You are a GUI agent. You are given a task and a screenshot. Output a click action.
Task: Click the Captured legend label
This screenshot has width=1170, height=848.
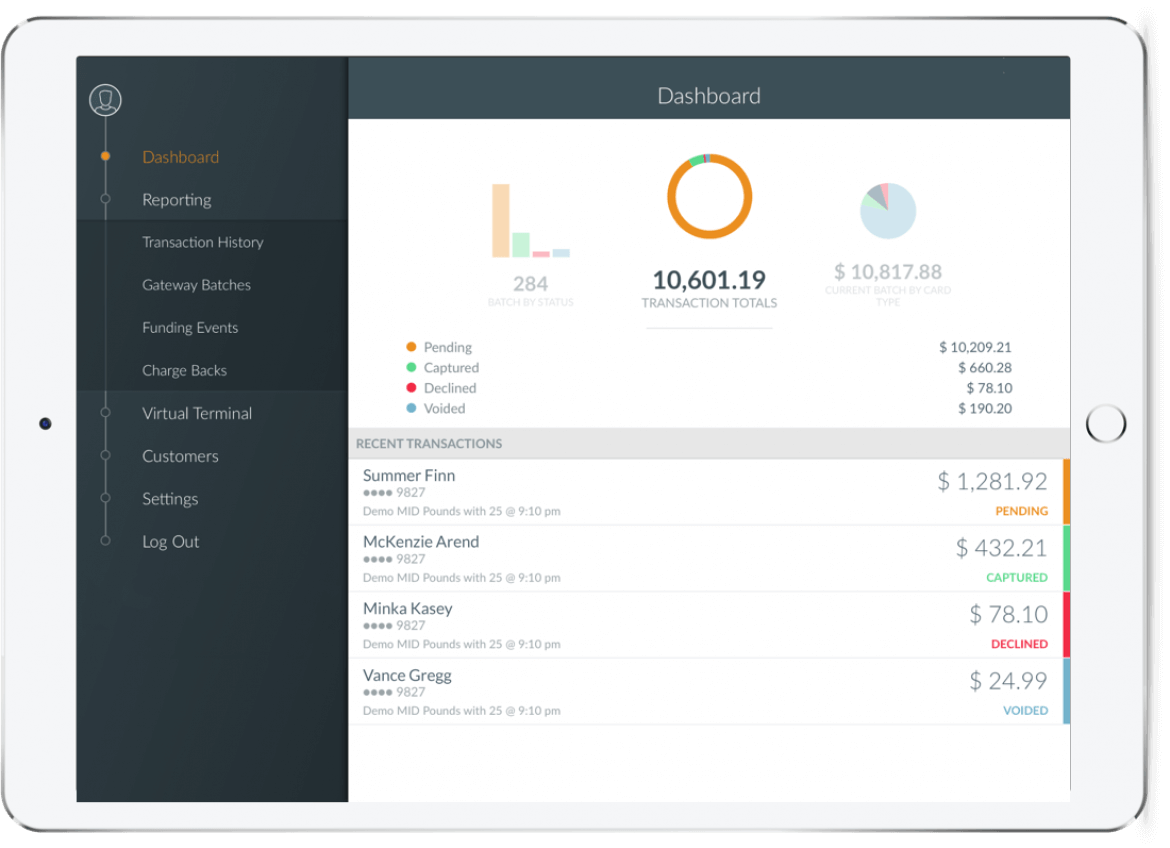451,367
